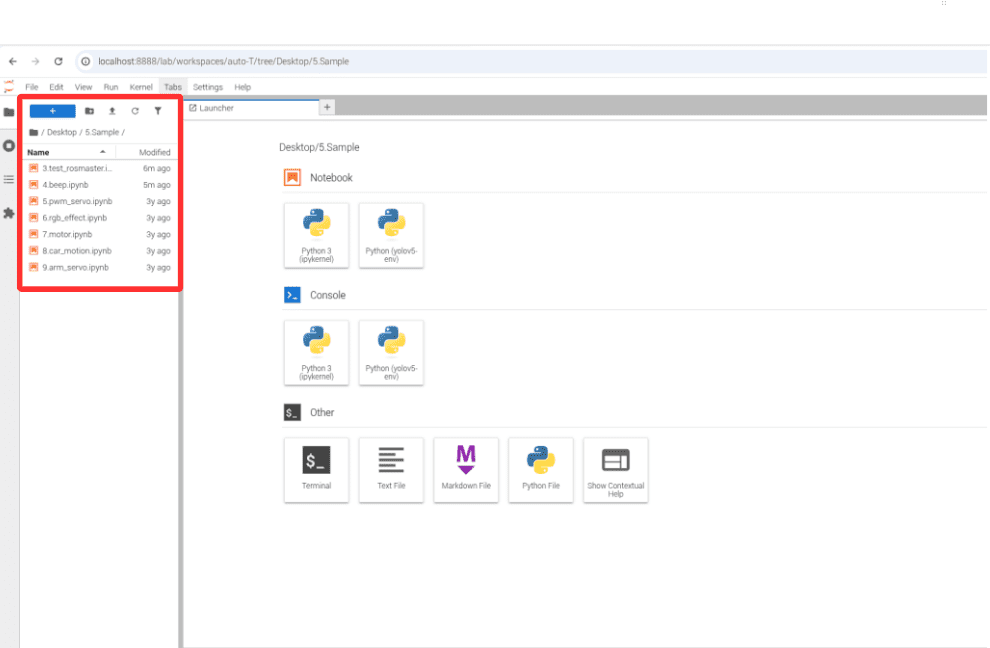Click the blue New Launcher plus button
Viewport: 990px width, 648px height.
pyautogui.click(x=52, y=111)
